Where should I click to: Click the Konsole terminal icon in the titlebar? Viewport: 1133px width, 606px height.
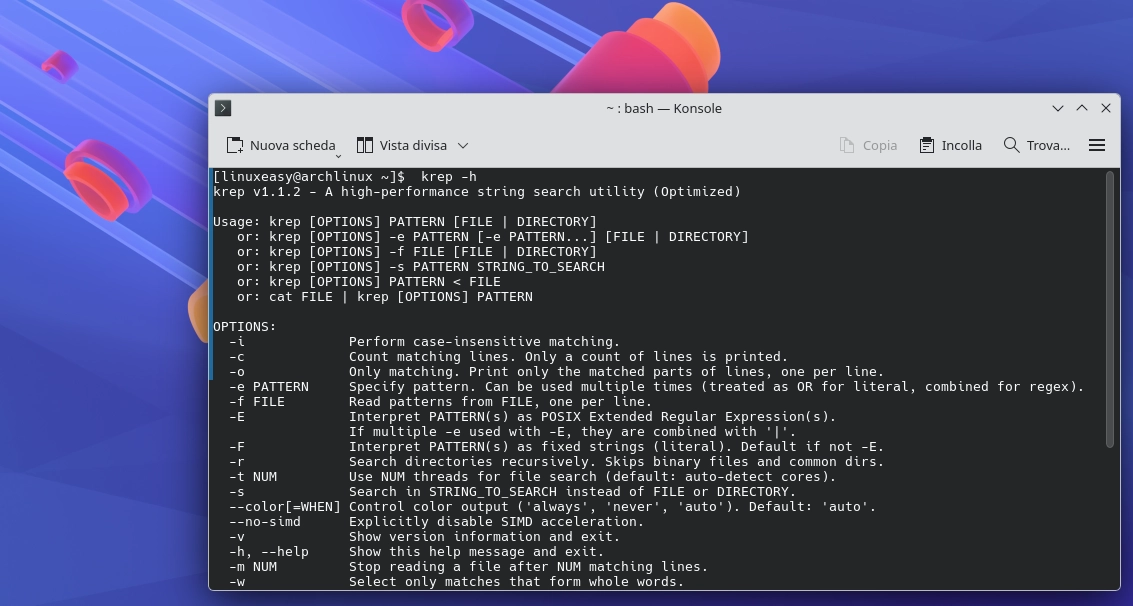coord(223,108)
